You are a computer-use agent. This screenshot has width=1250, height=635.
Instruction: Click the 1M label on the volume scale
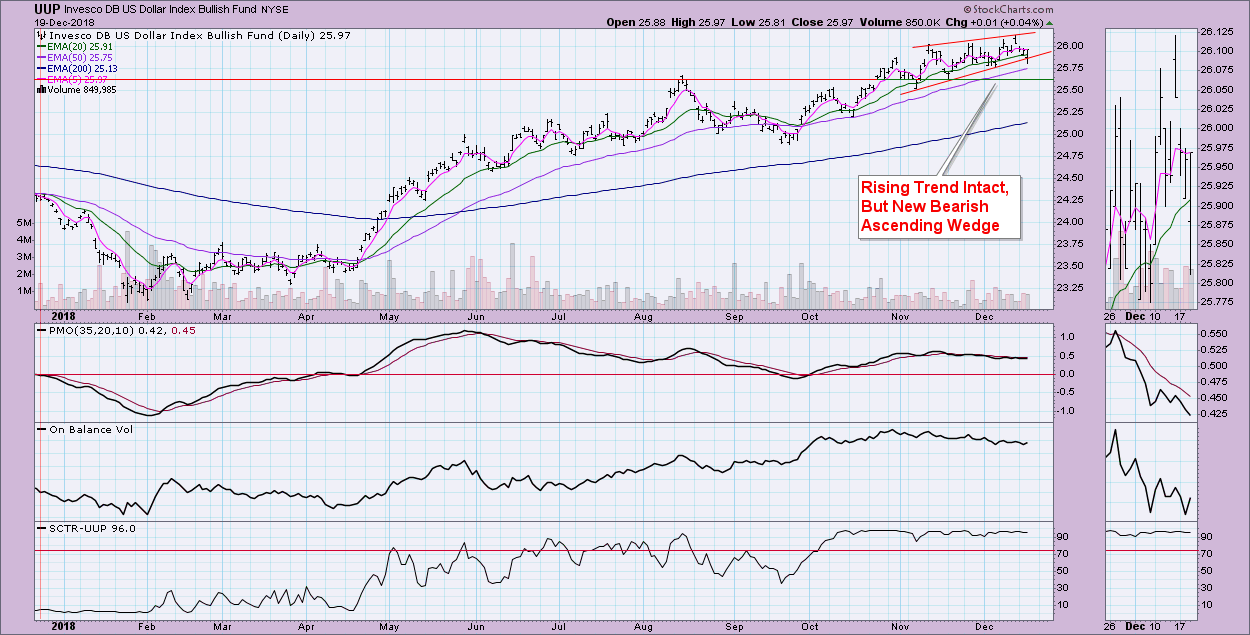(x=24, y=291)
